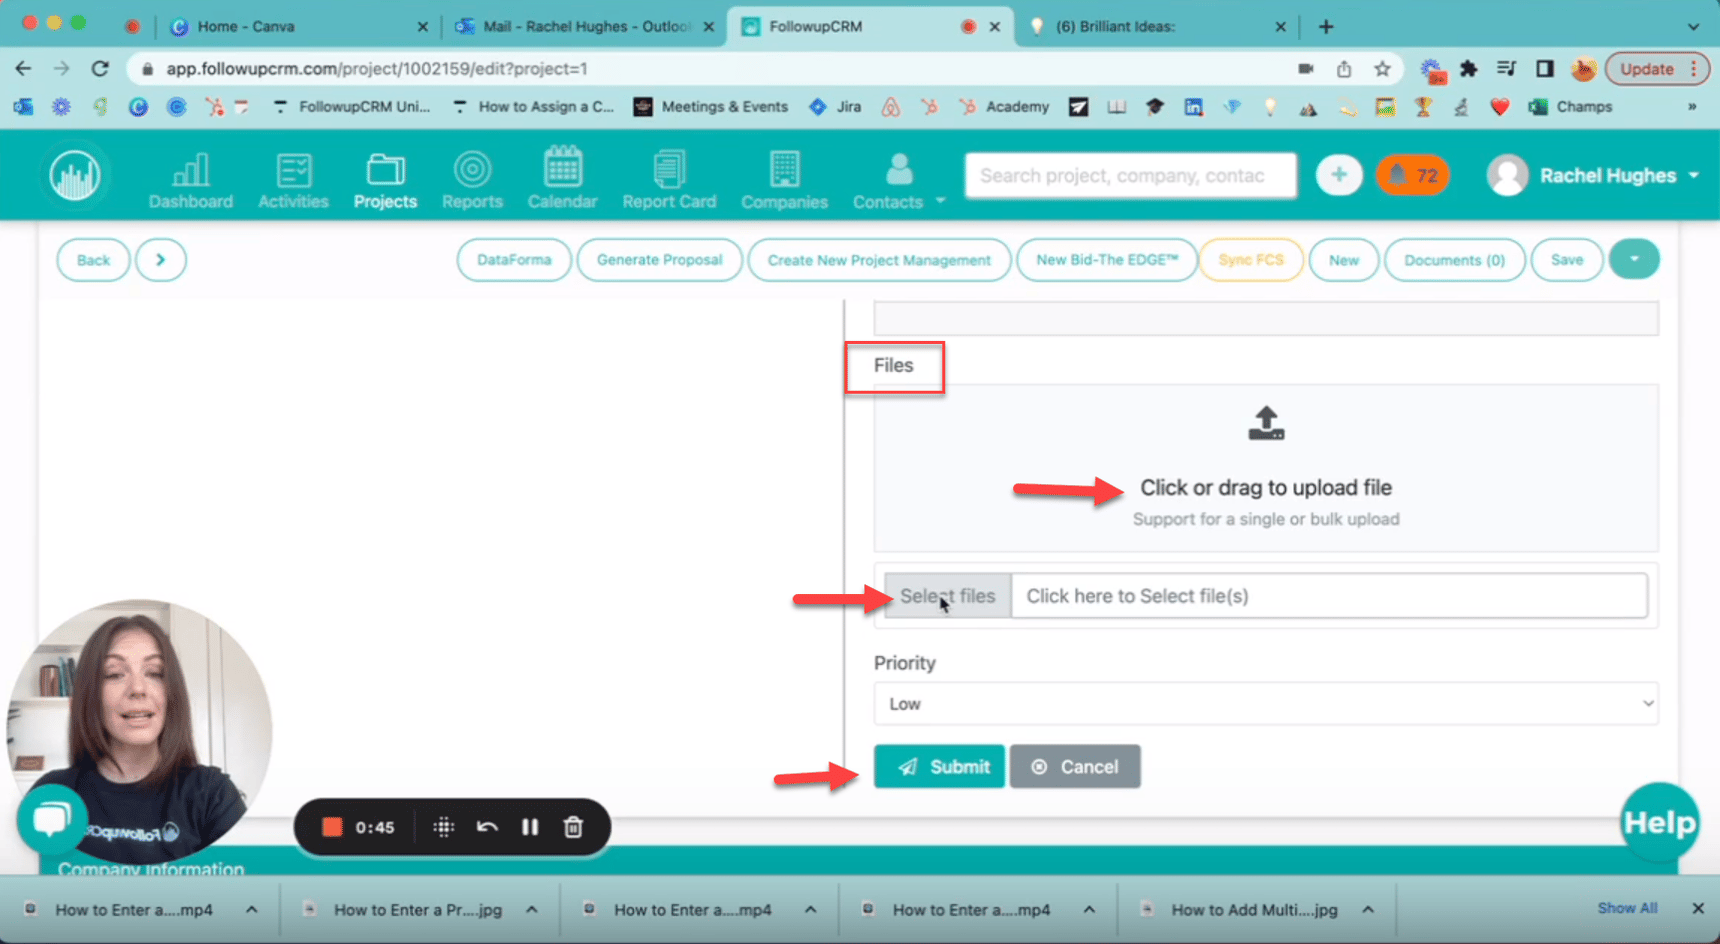The image size is (1720, 944).
Task: Submit the file upload form
Action: [939, 766]
